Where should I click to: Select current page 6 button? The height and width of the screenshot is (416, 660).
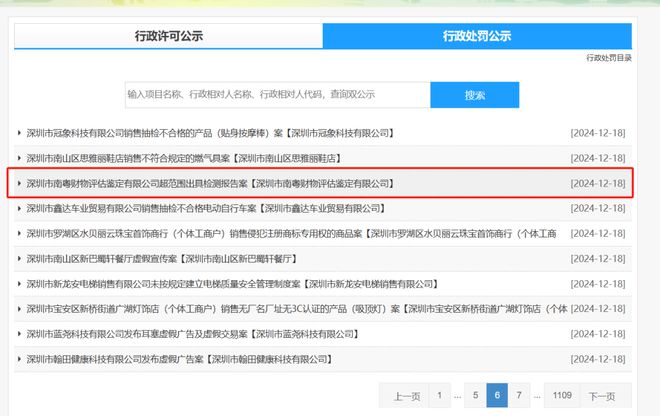[x=497, y=395]
